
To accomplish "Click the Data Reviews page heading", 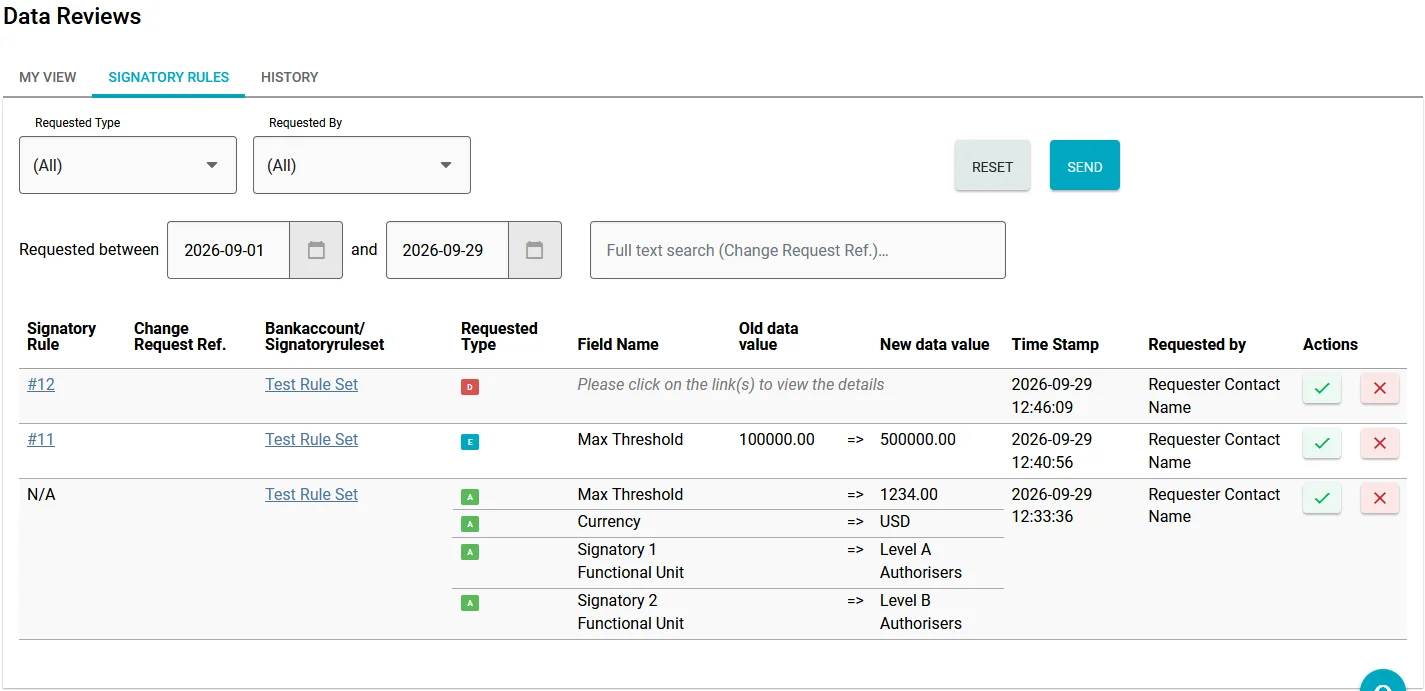I will point(72,16).
